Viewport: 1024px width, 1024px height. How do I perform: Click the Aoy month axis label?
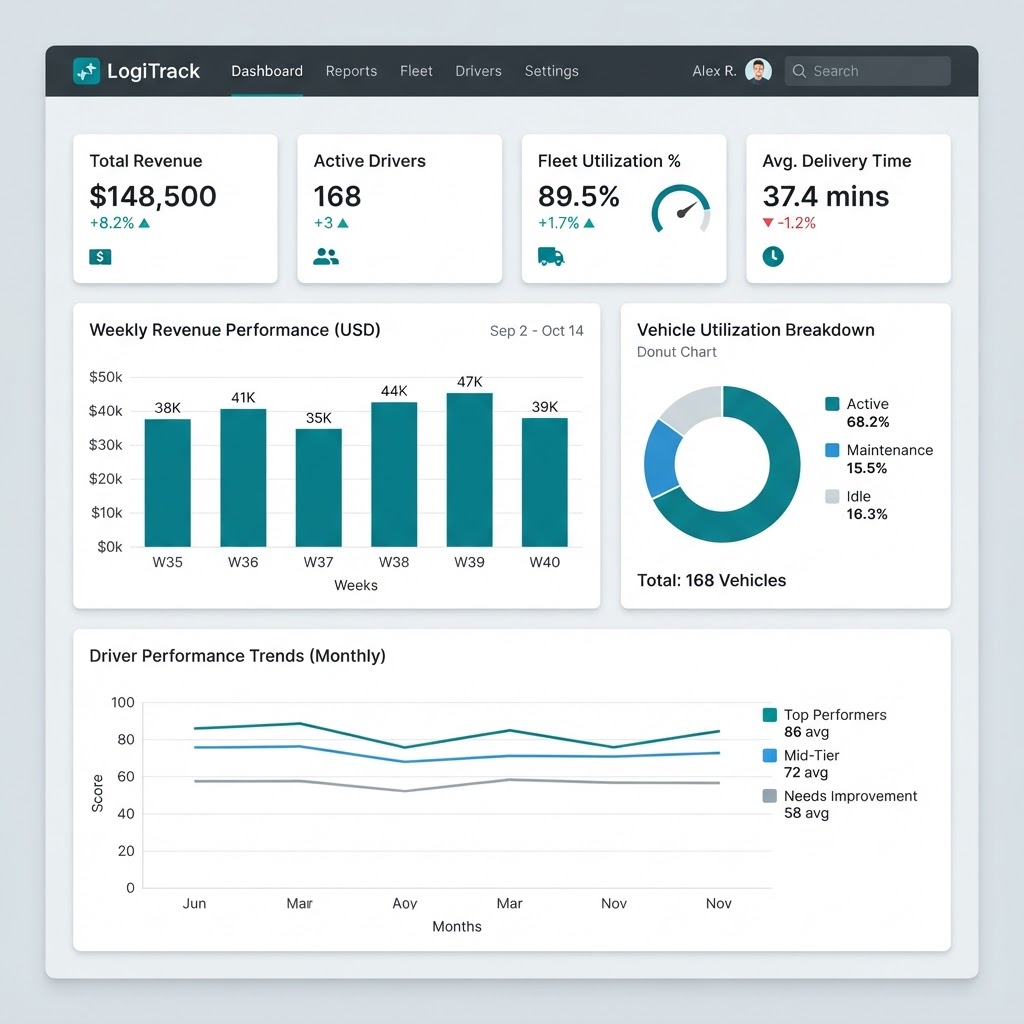pos(404,903)
